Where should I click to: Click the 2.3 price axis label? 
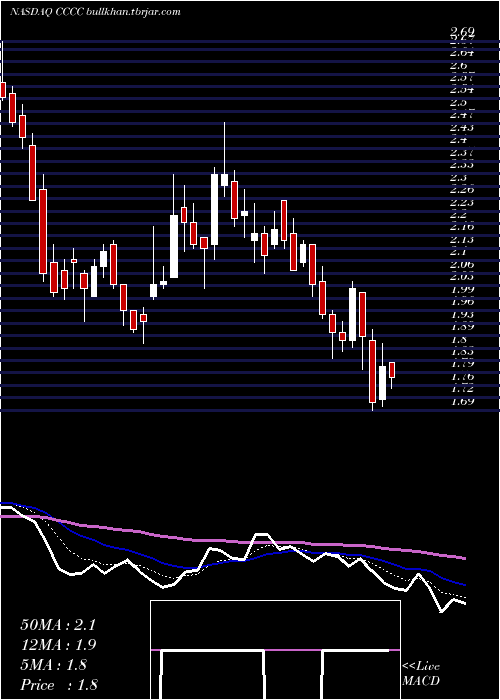coord(459,177)
